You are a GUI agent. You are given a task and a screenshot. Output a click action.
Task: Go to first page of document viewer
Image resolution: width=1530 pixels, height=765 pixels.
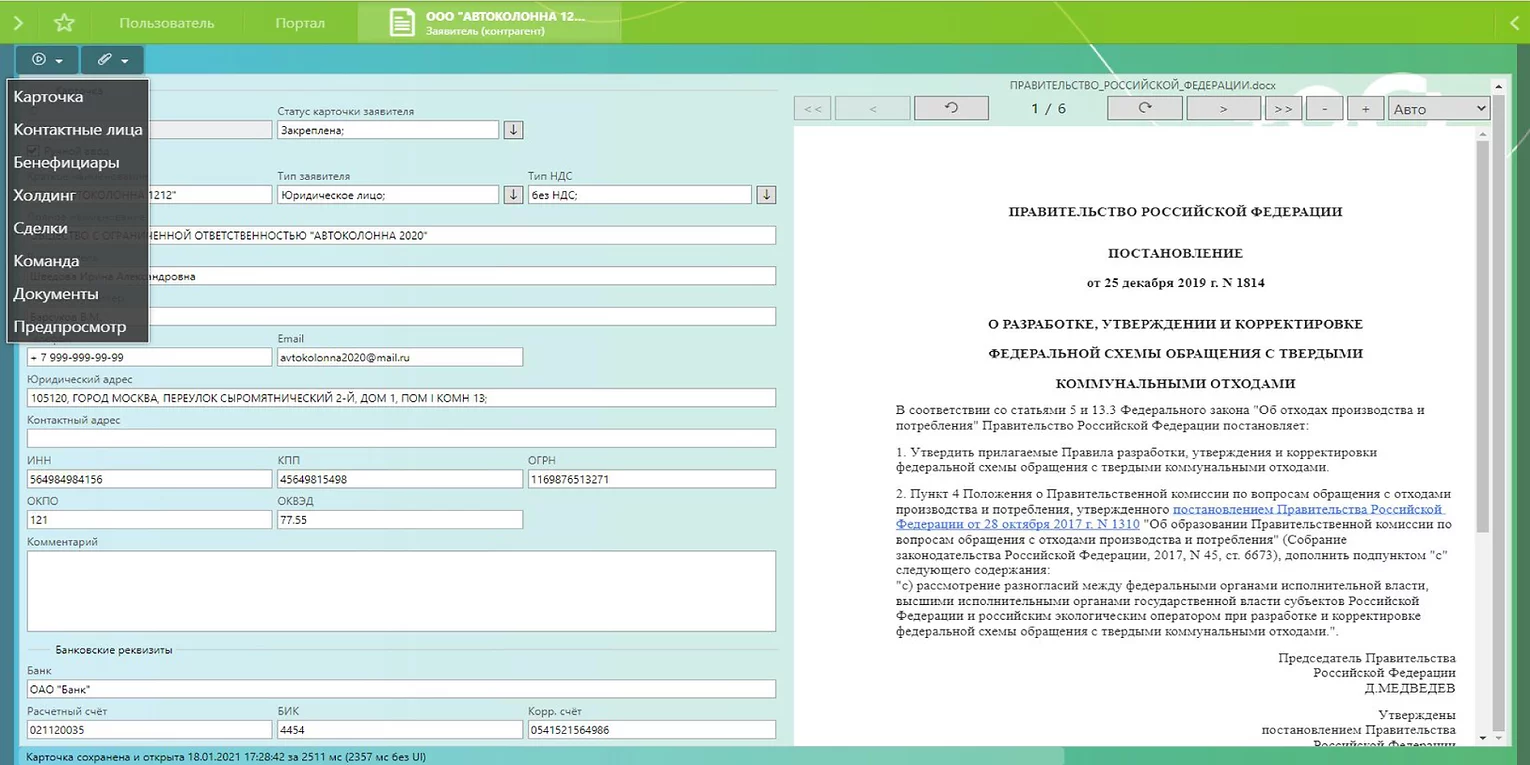click(812, 108)
